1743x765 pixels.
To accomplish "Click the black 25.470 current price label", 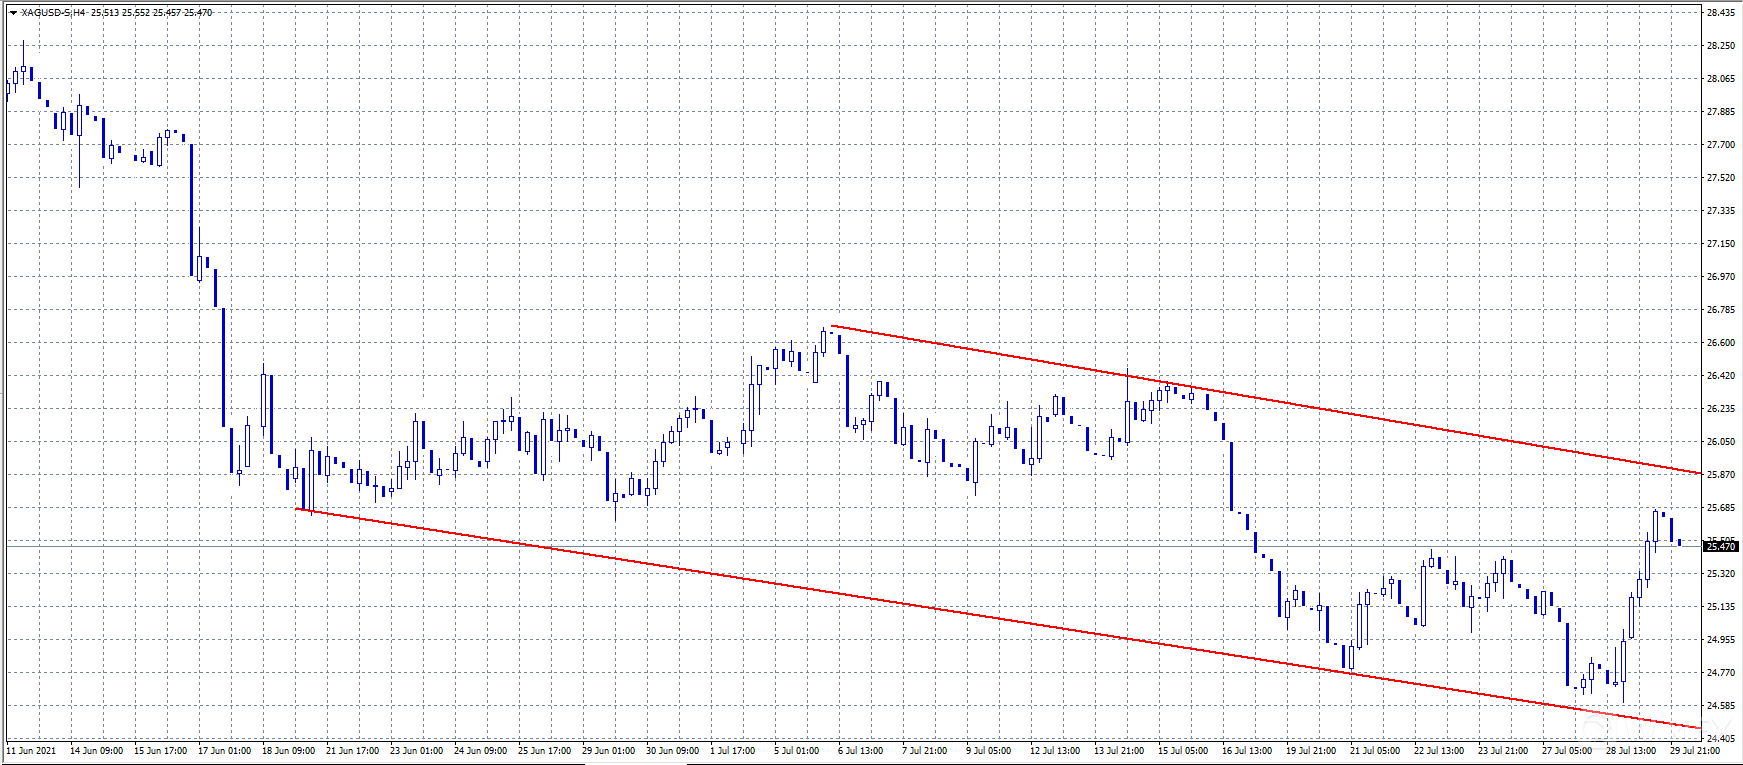I will tap(1720, 546).
